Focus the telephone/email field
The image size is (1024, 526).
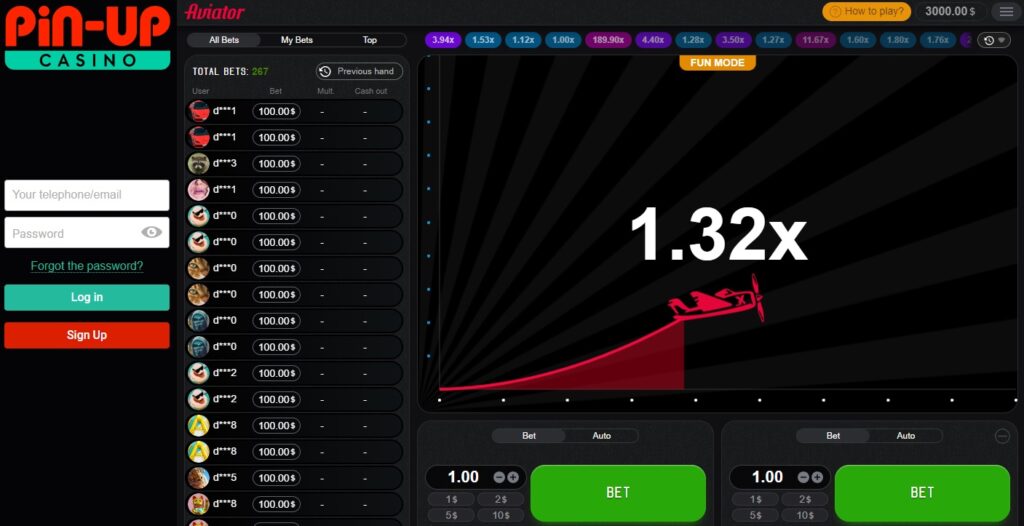tap(87, 195)
